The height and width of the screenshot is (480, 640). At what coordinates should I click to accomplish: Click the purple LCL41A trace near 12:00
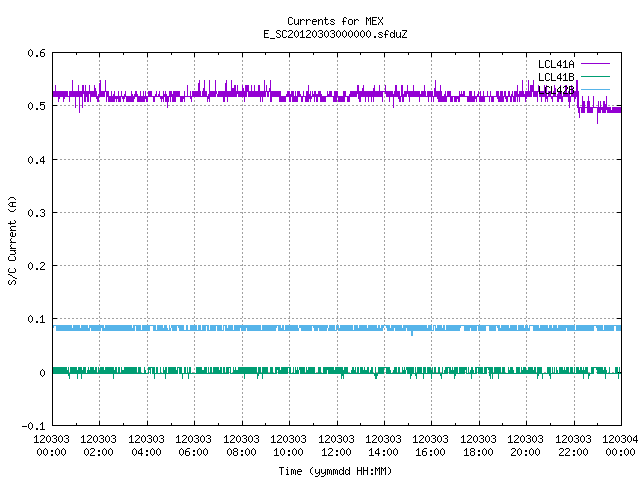point(337,97)
